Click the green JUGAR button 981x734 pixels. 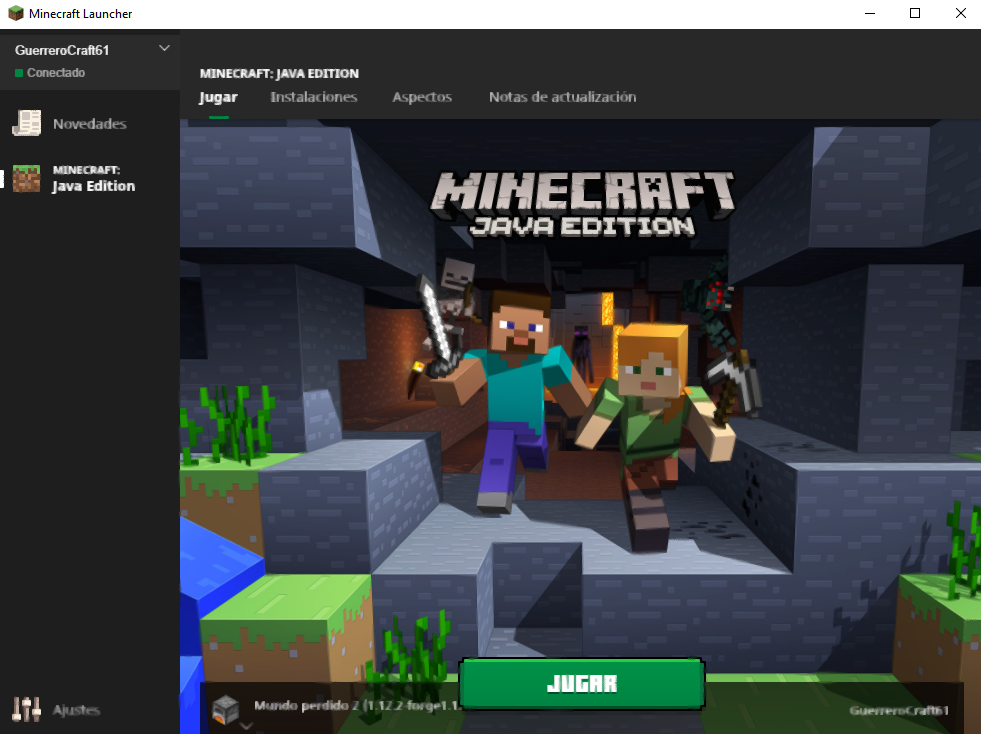pos(582,684)
